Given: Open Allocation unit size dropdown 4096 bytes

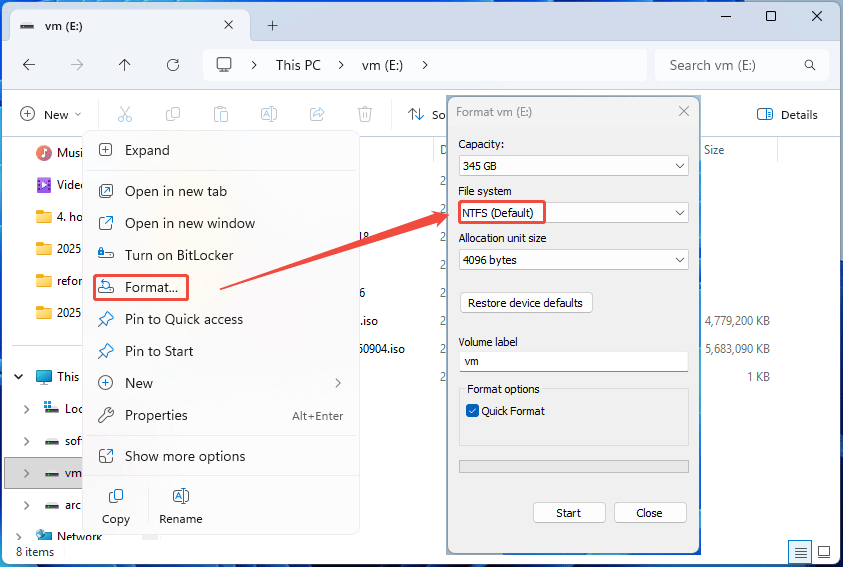Looking at the screenshot, I should [x=574, y=260].
